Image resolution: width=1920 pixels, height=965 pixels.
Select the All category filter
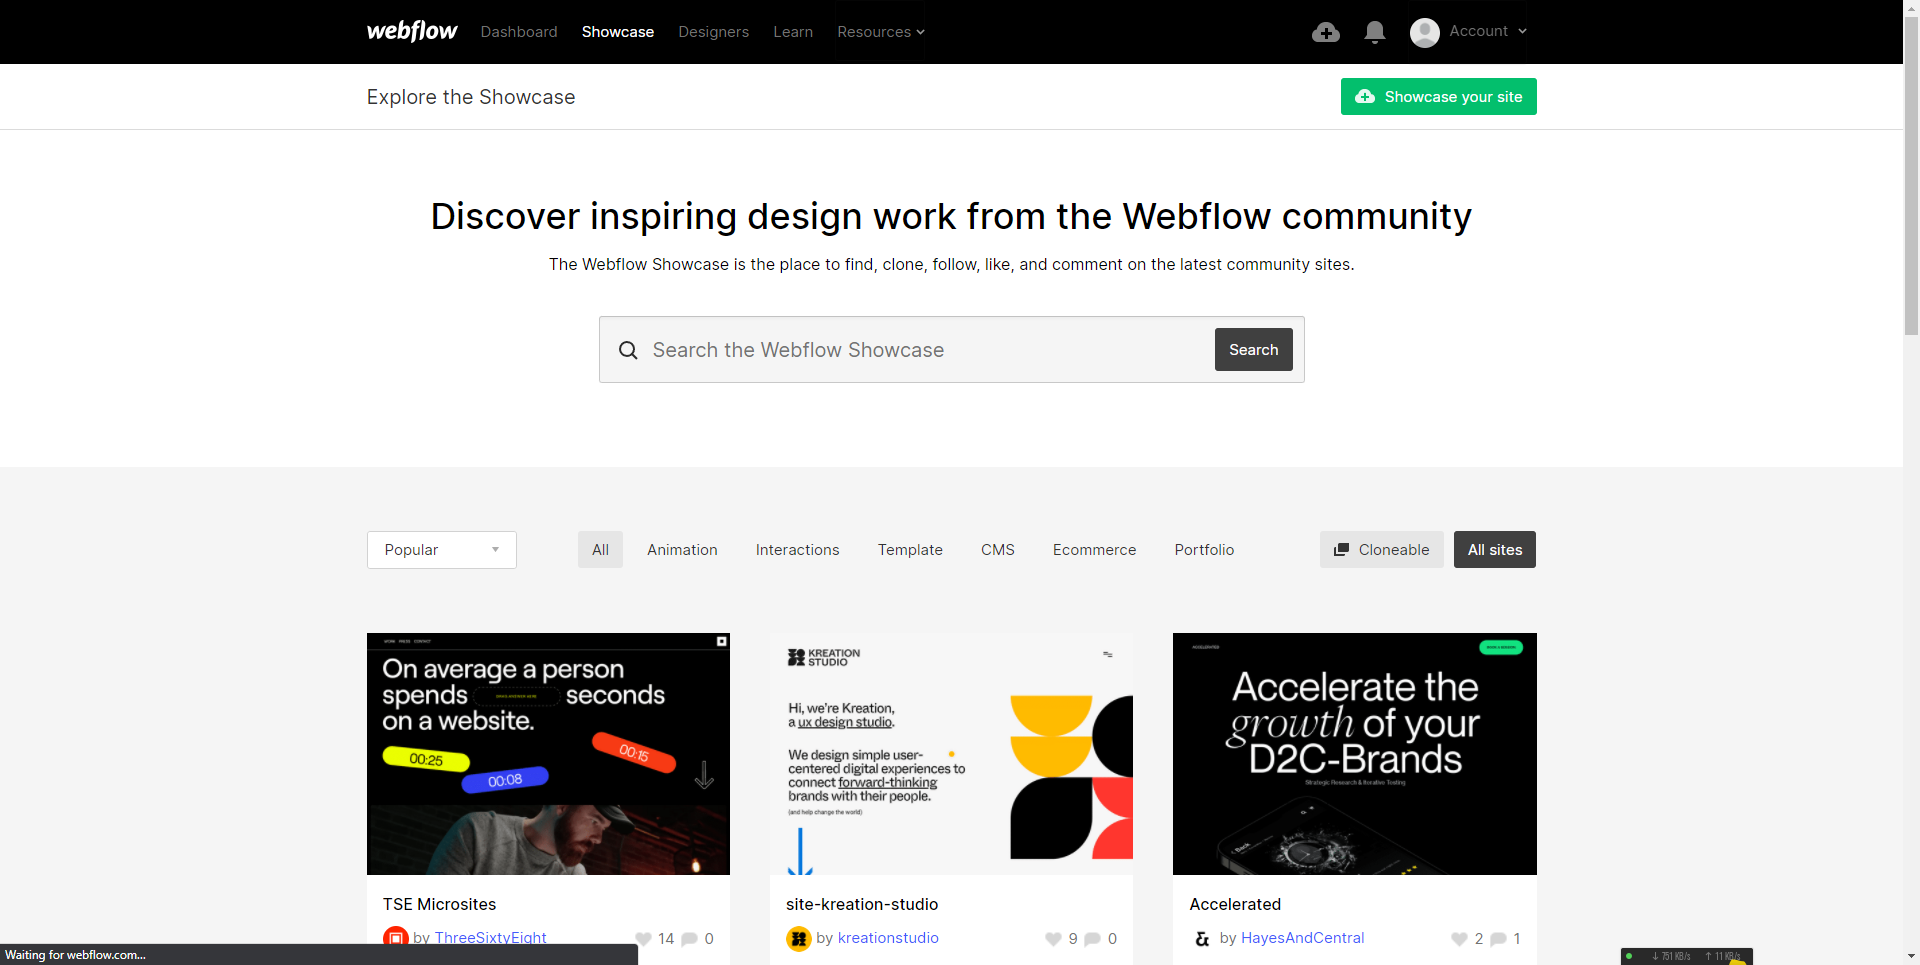coord(600,550)
